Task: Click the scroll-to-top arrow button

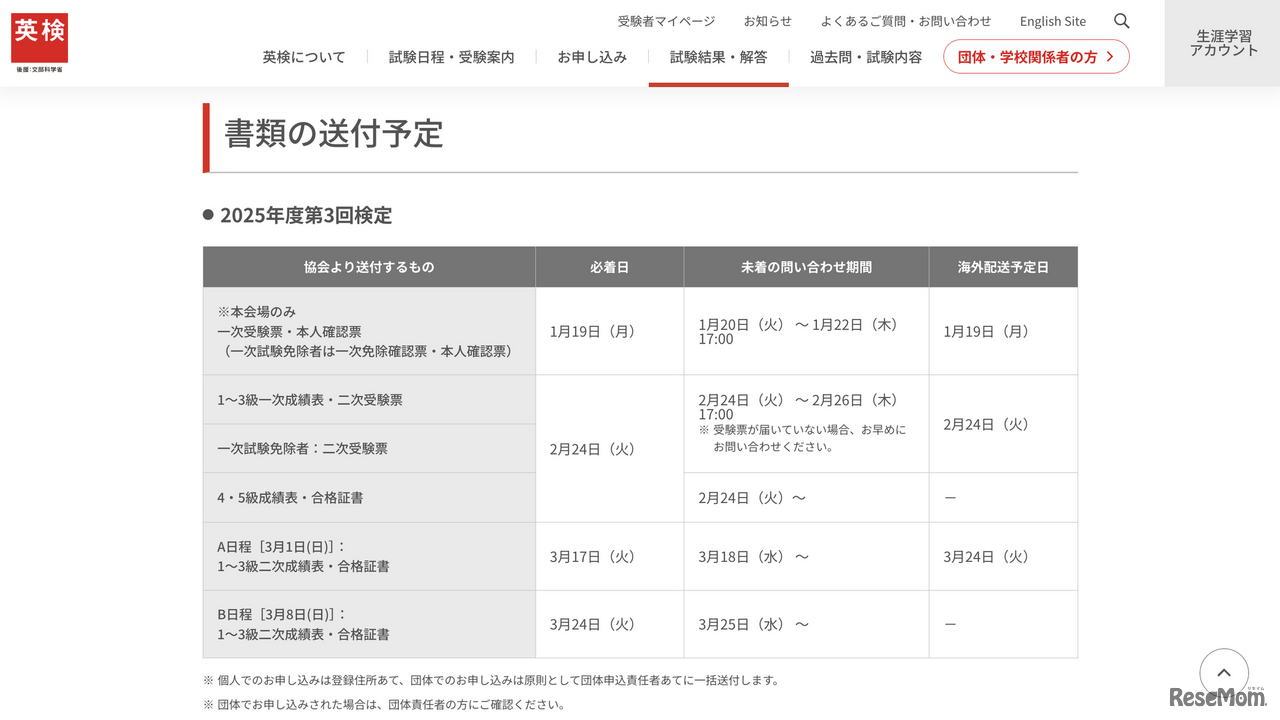Action: pyautogui.click(x=1224, y=673)
